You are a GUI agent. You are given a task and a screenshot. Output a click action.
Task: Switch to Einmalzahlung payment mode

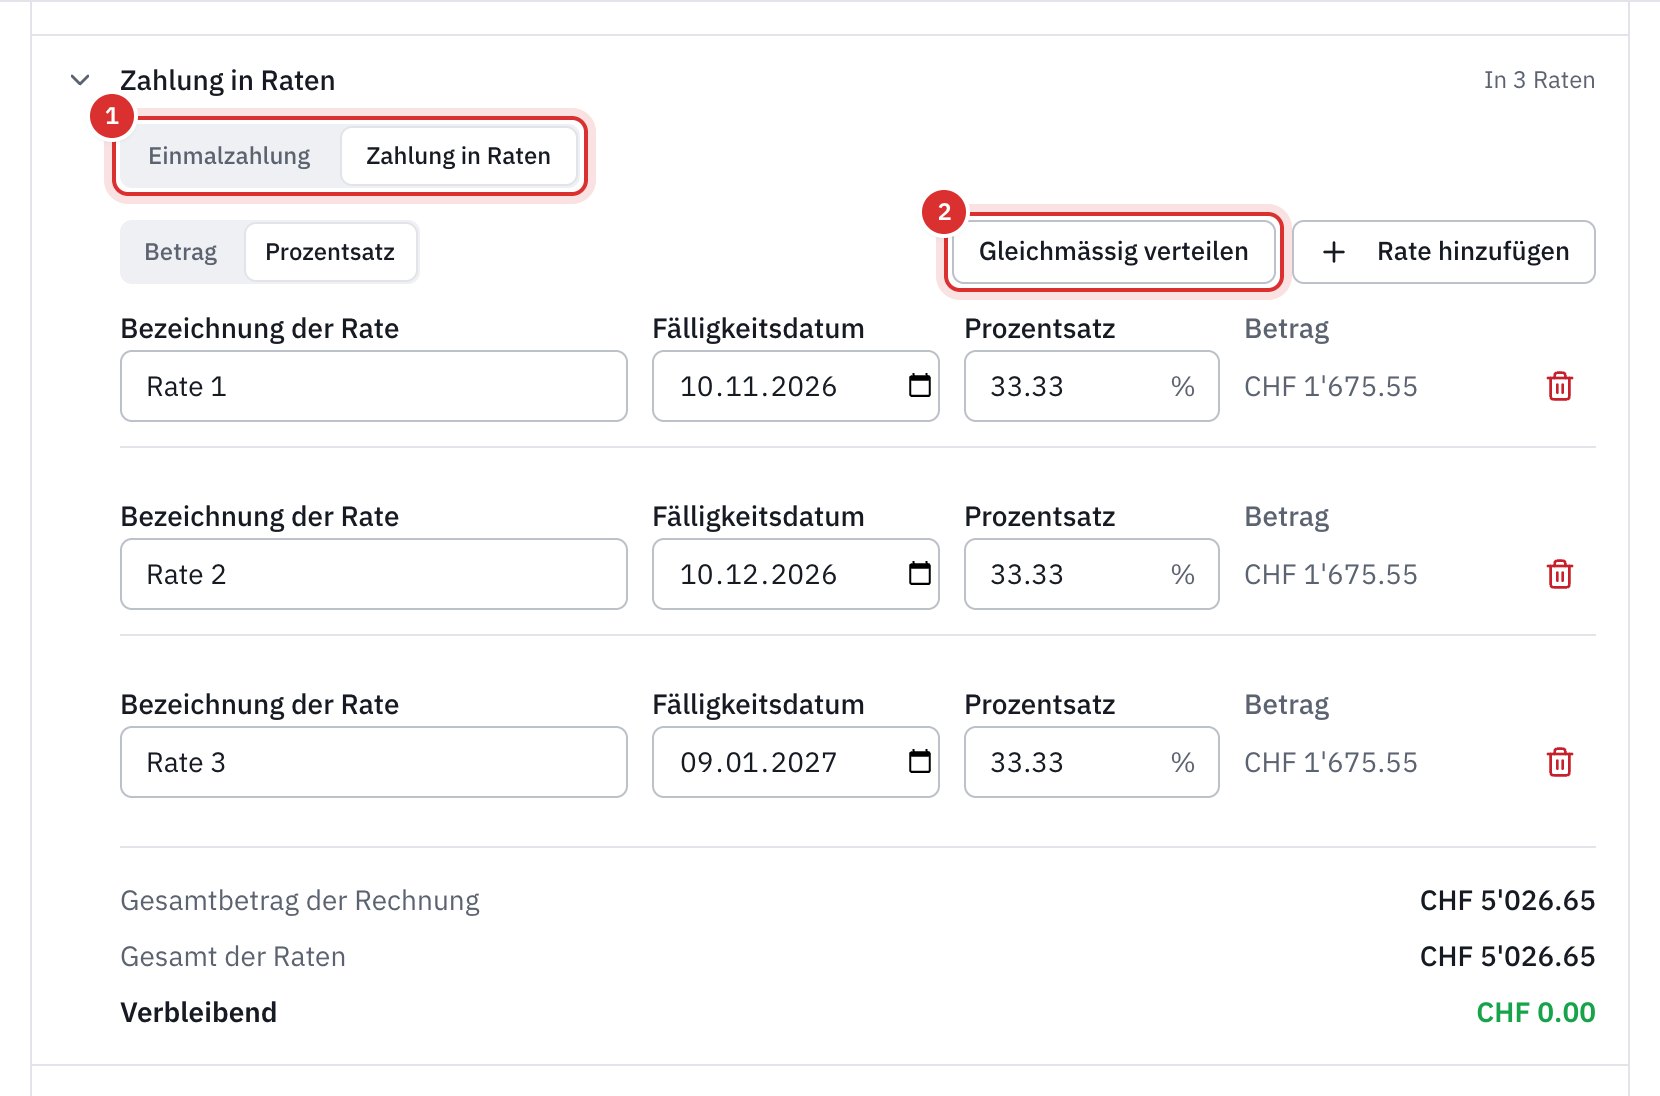pyautogui.click(x=229, y=156)
